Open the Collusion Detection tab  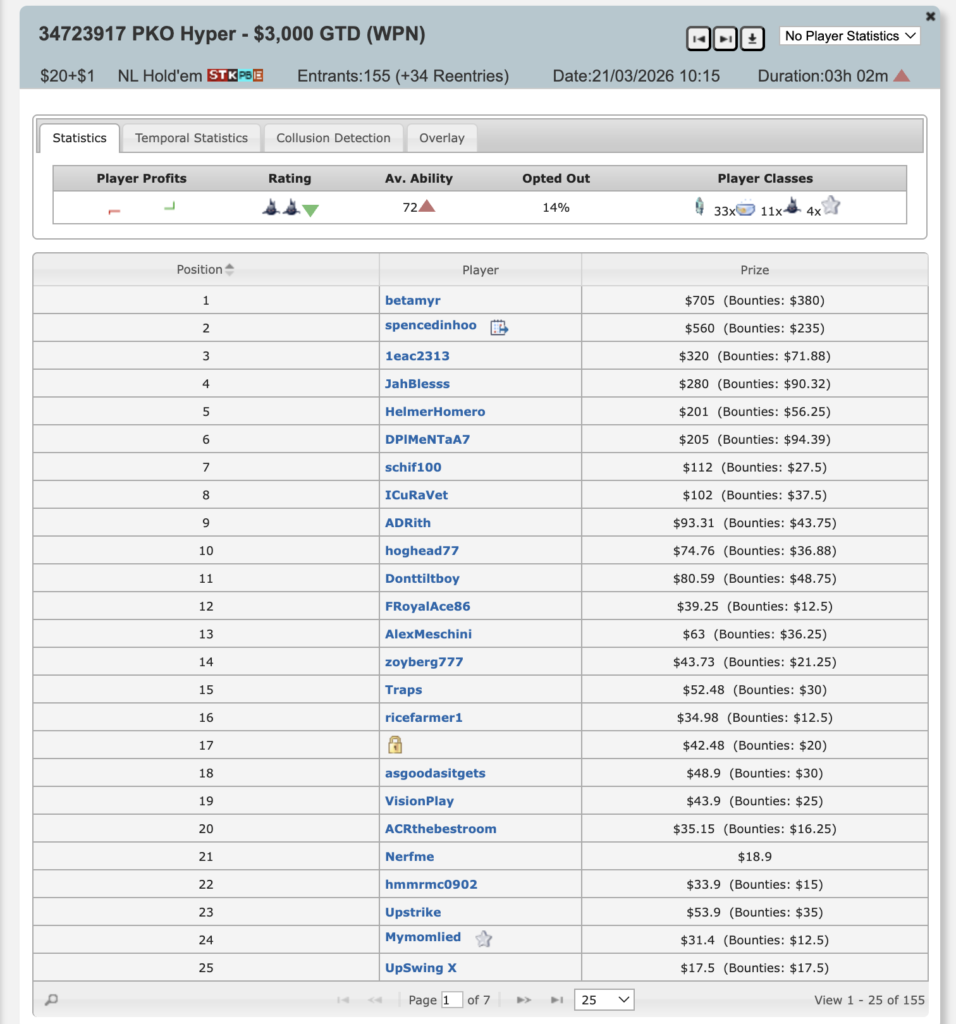point(333,138)
